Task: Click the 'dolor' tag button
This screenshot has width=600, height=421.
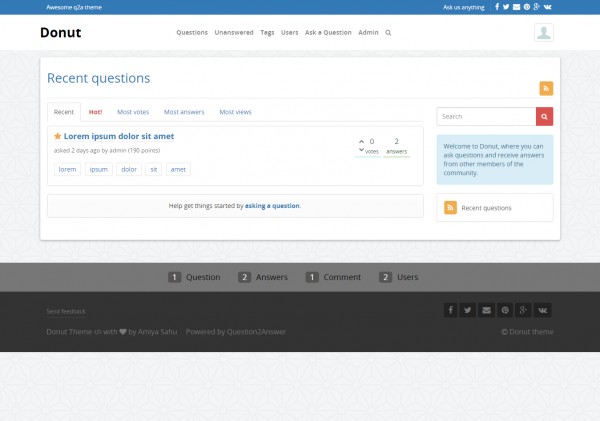Action: pos(129,169)
